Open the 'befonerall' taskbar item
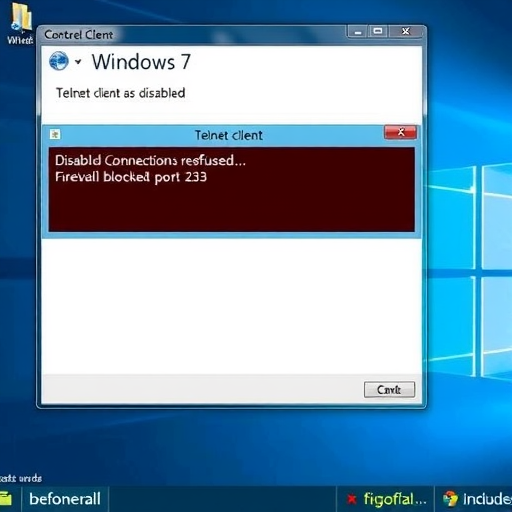Image resolution: width=512 pixels, height=512 pixels. coord(65,499)
